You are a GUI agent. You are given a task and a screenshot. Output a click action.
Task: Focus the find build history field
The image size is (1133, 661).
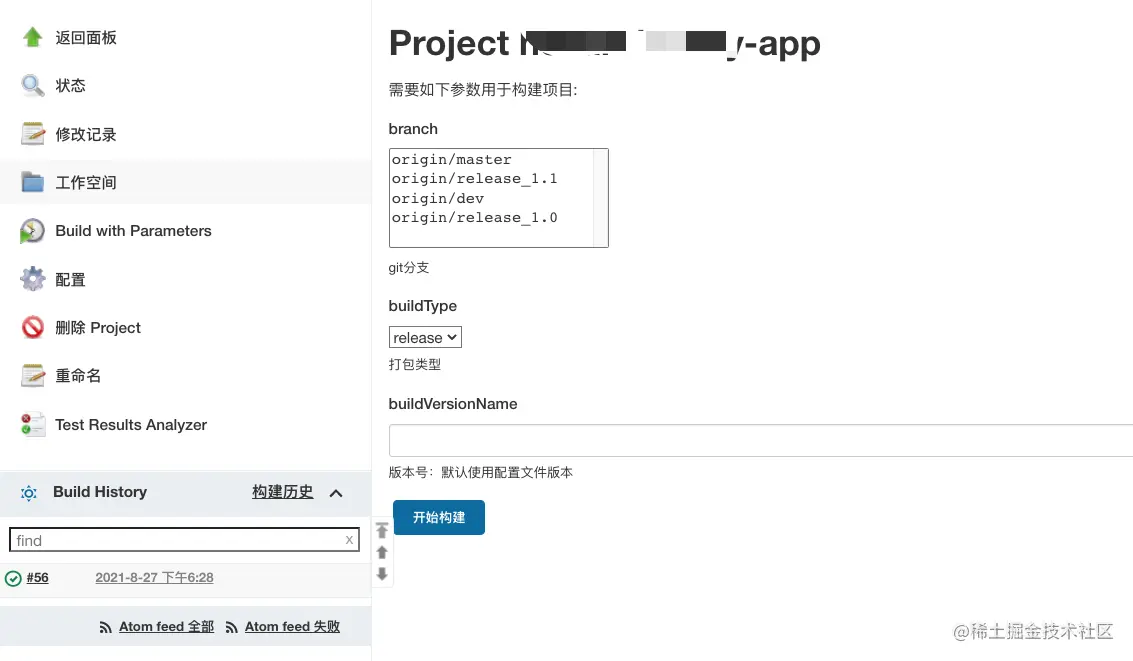point(184,540)
